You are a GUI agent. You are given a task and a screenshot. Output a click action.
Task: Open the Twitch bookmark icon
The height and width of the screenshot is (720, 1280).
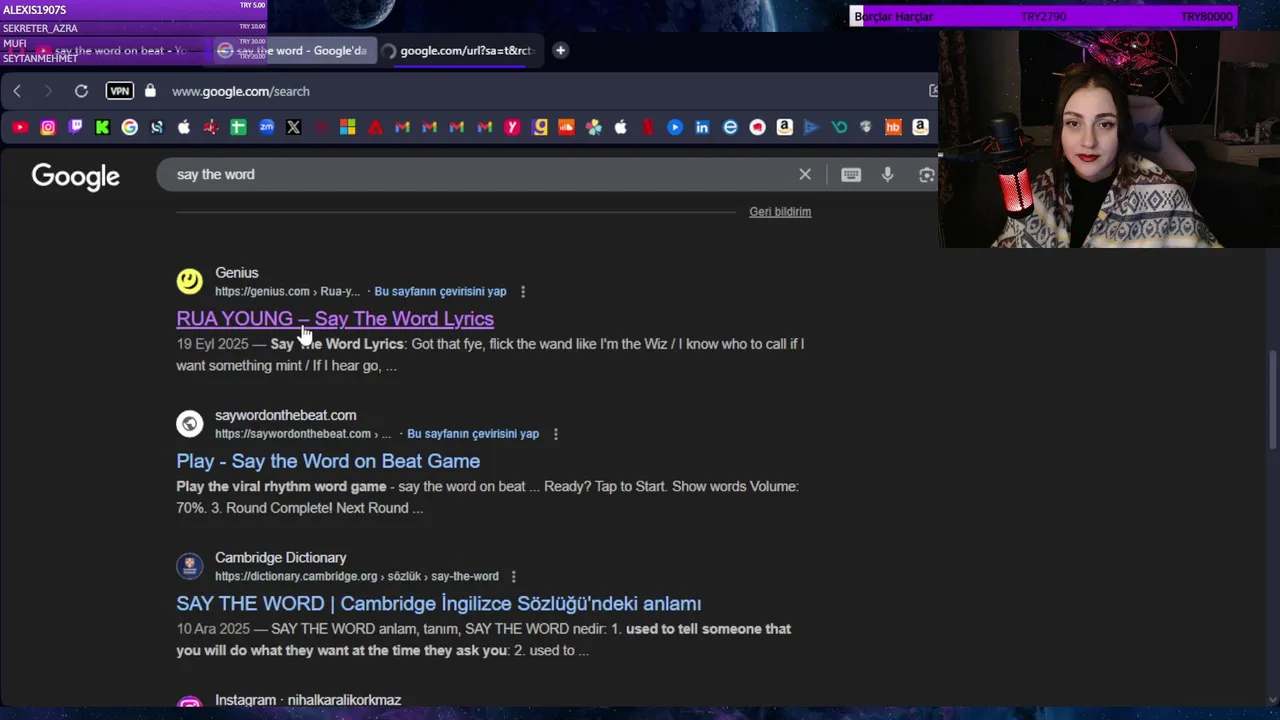coord(75,127)
